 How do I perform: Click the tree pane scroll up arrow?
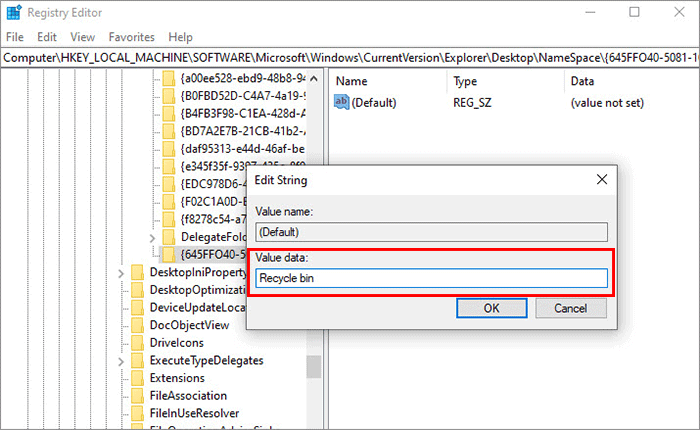(314, 79)
